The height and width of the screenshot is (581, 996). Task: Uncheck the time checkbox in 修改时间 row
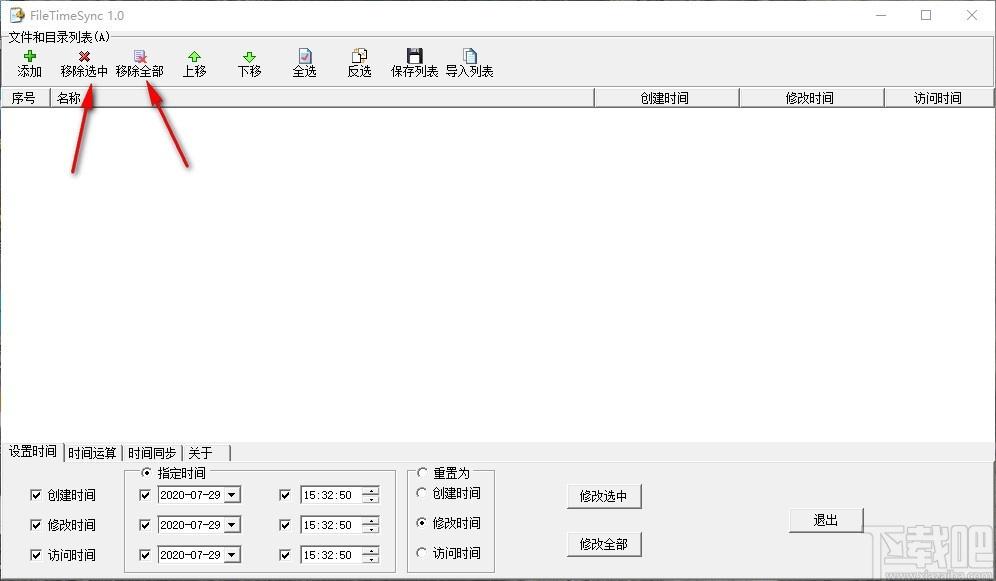(x=285, y=524)
